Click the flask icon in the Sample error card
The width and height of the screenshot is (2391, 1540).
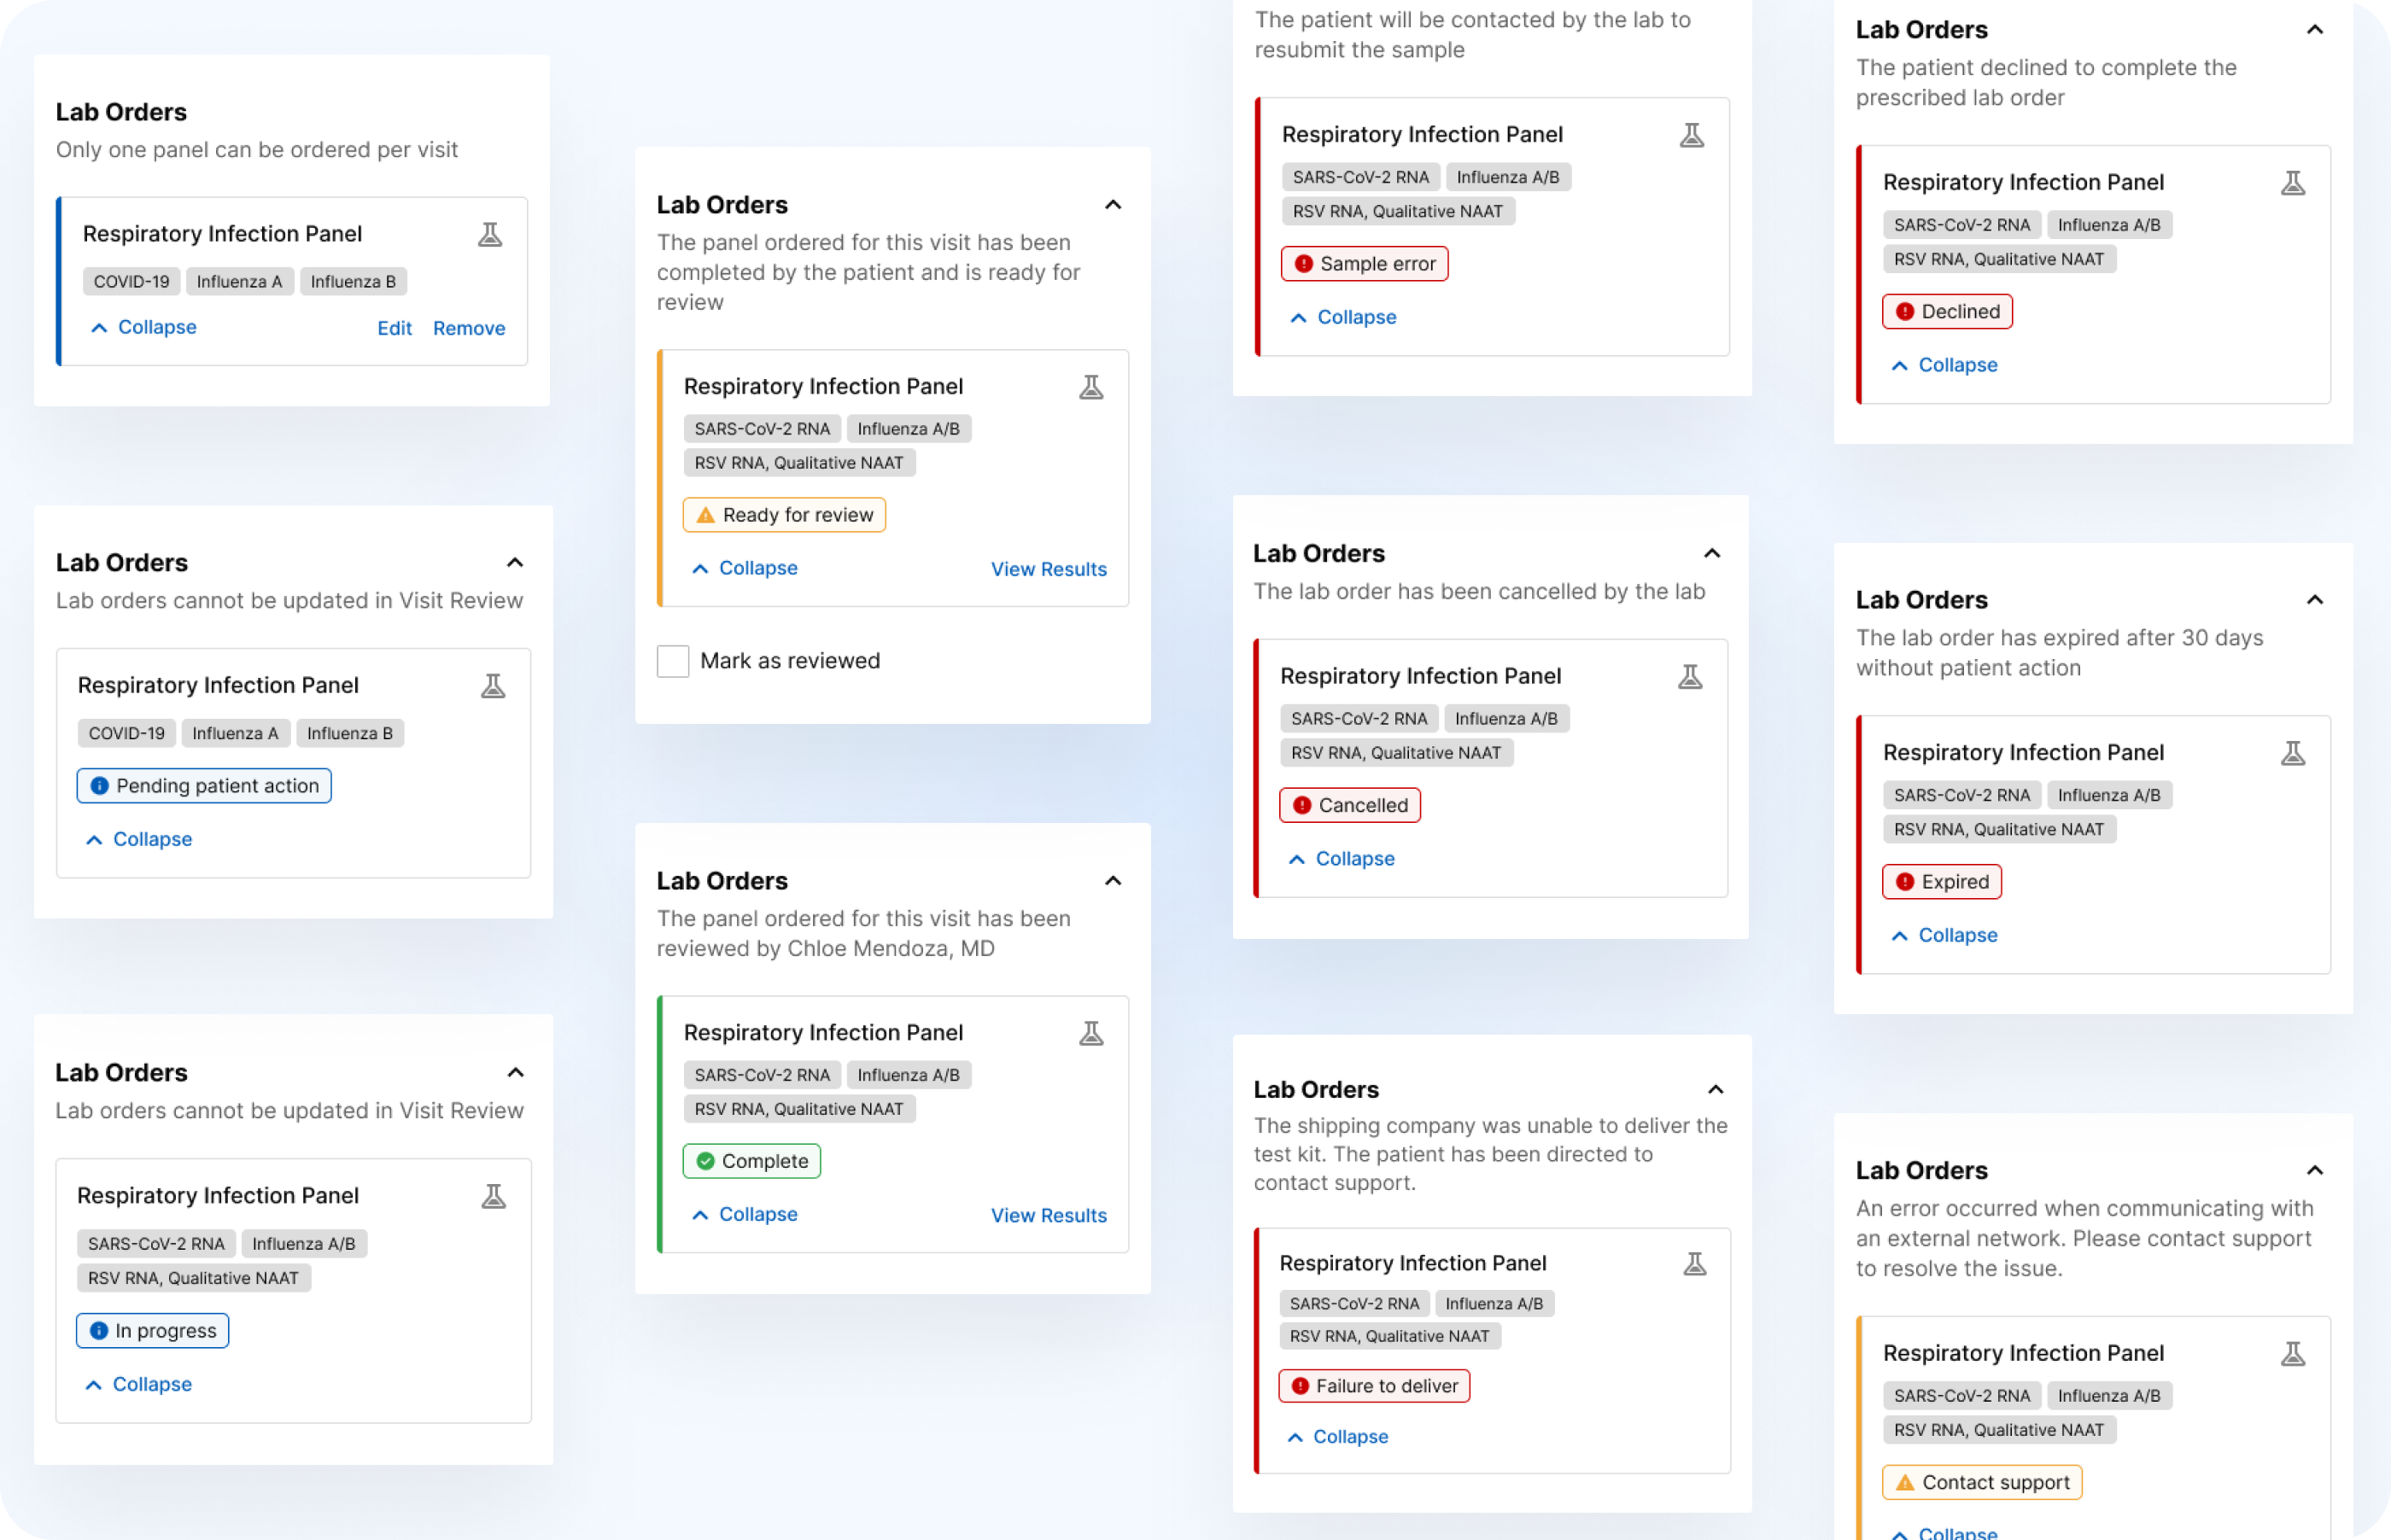point(1692,135)
